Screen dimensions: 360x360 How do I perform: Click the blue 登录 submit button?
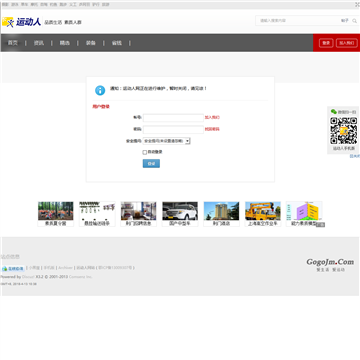151,163
